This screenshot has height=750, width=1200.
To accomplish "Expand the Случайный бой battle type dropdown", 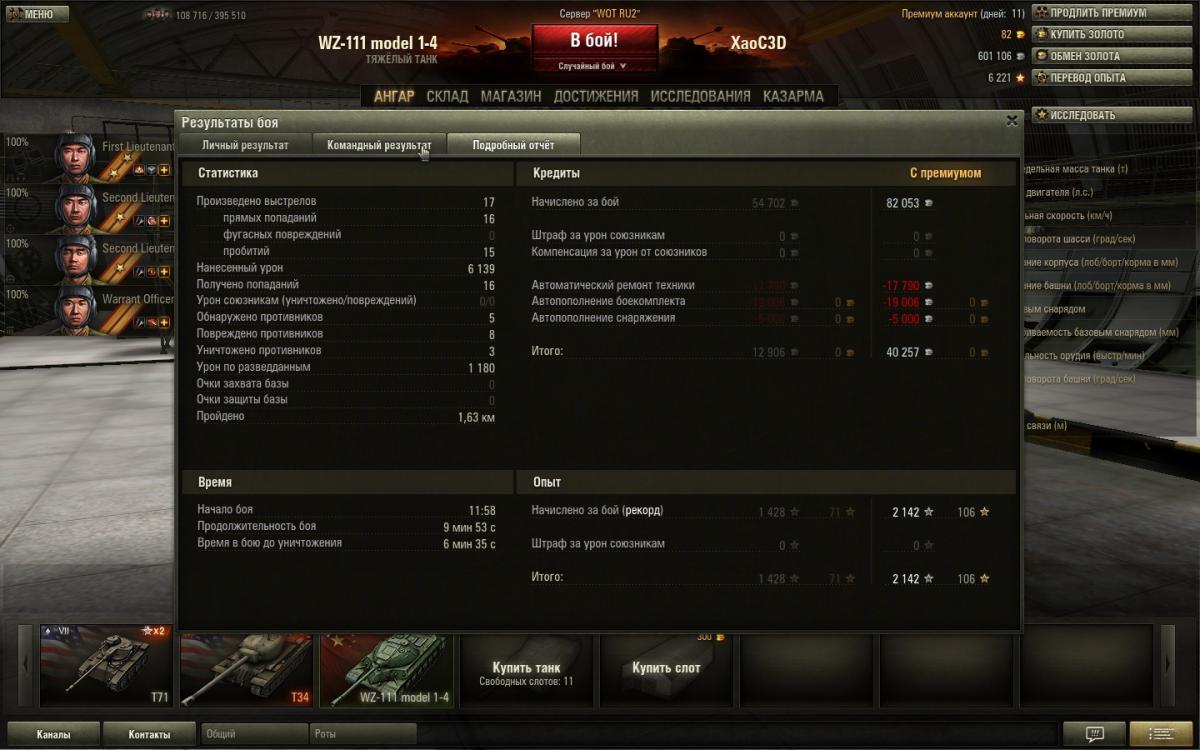I will click(x=594, y=66).
